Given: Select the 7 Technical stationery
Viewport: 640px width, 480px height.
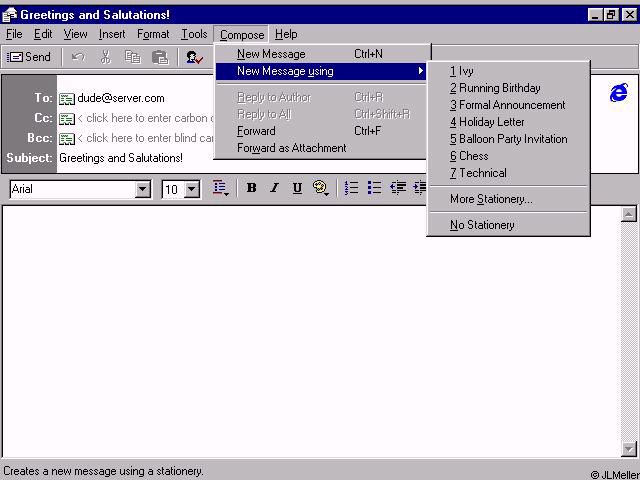Looking at the screenshot, I should pos(508,173).
